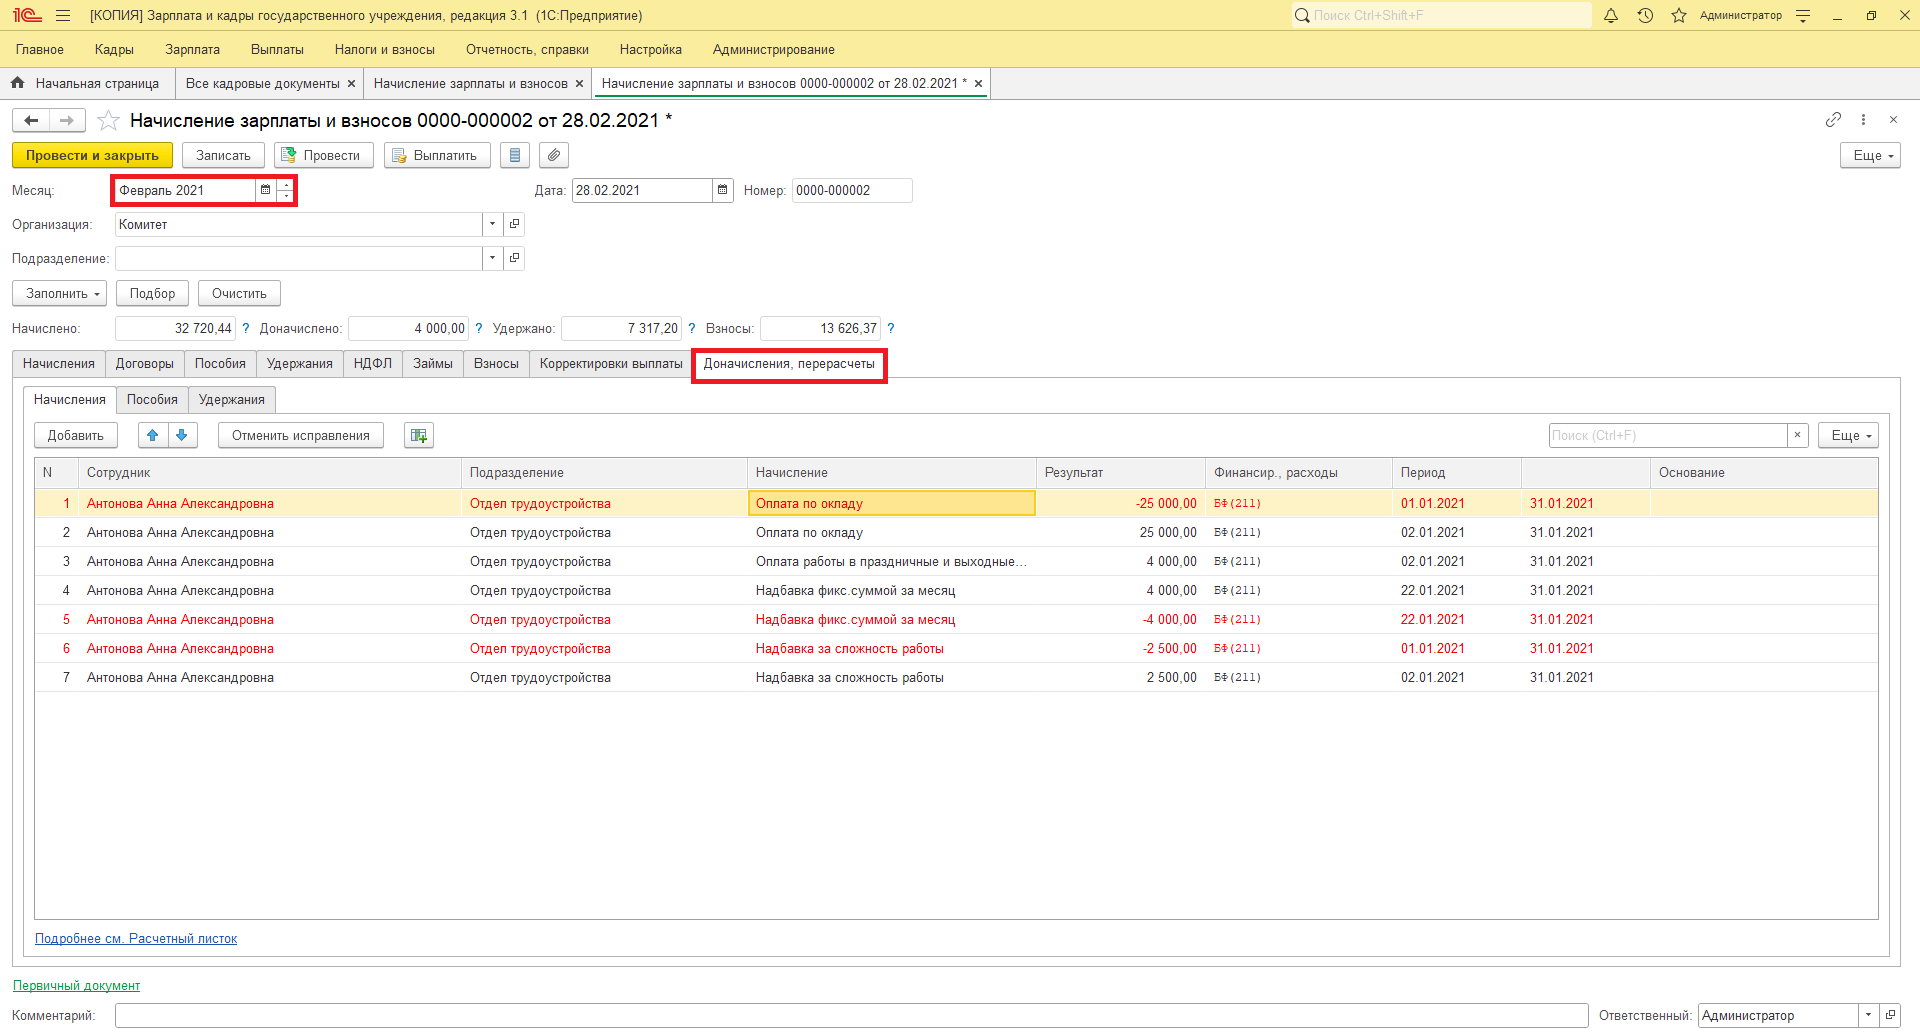1920x1034 pixels.
Task: Open calendar picker for Месяц field
Action: [265, 190]
